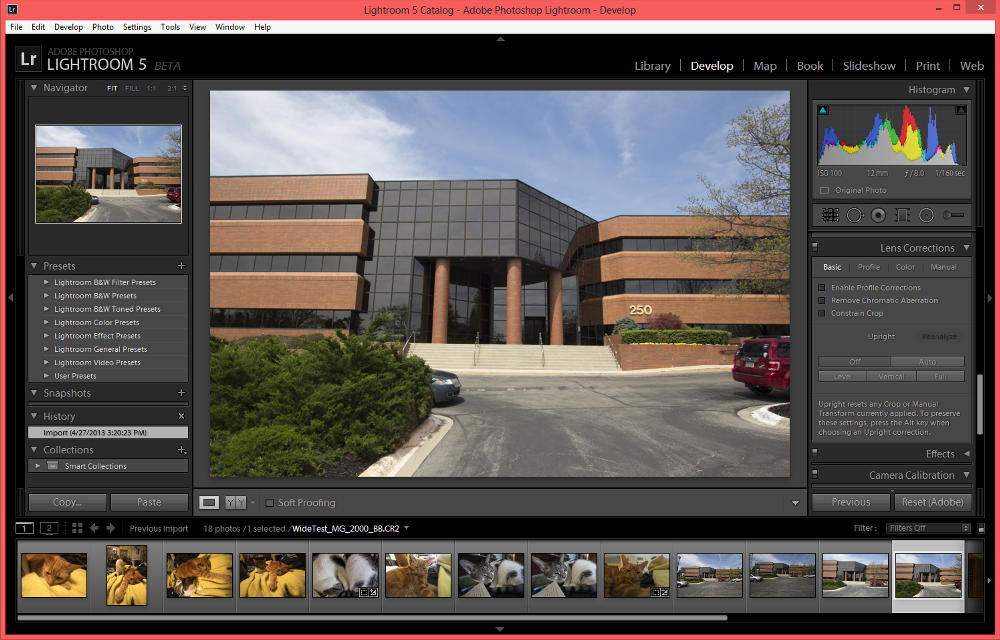
Task: Hide the filmstrip with bottom arrow
Action: (x=500, y=629)
